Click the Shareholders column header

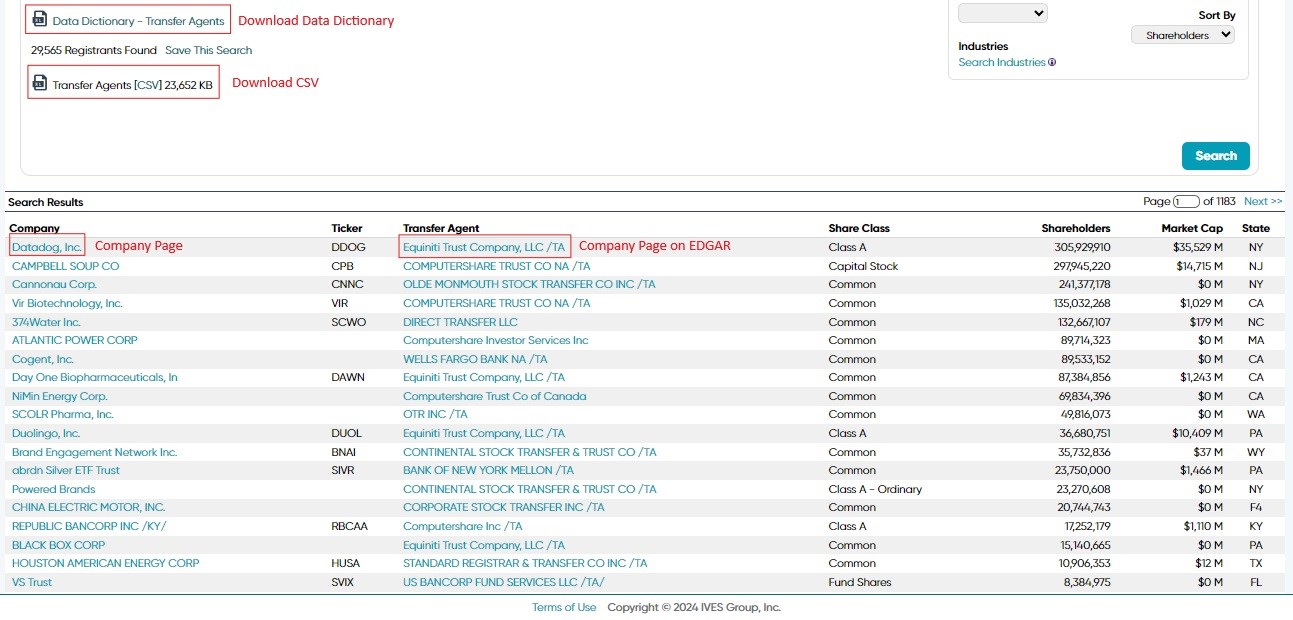[x=1076, y=228]
